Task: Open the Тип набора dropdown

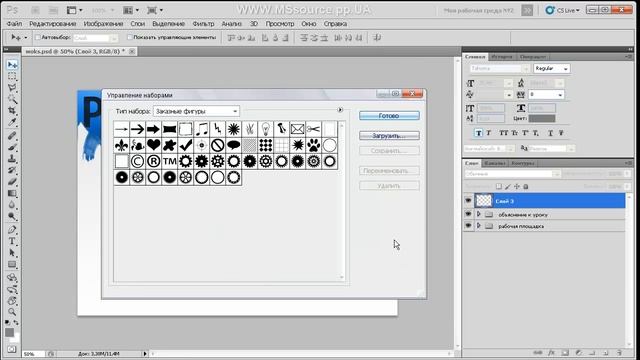Action: click(x=196, y=111)
